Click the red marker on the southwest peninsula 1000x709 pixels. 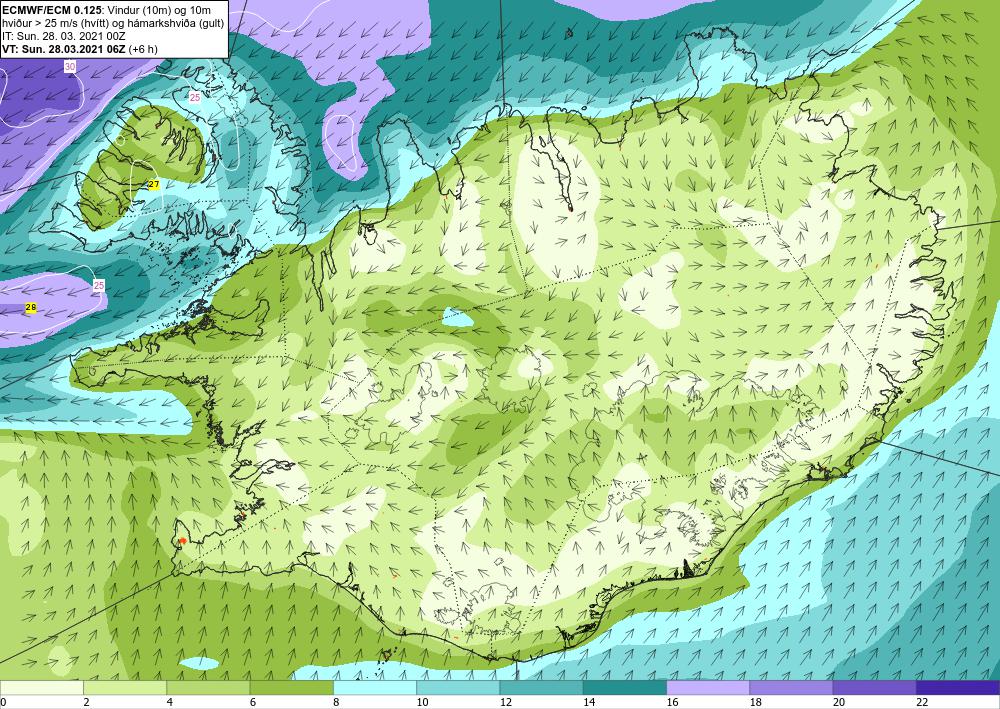182,541
